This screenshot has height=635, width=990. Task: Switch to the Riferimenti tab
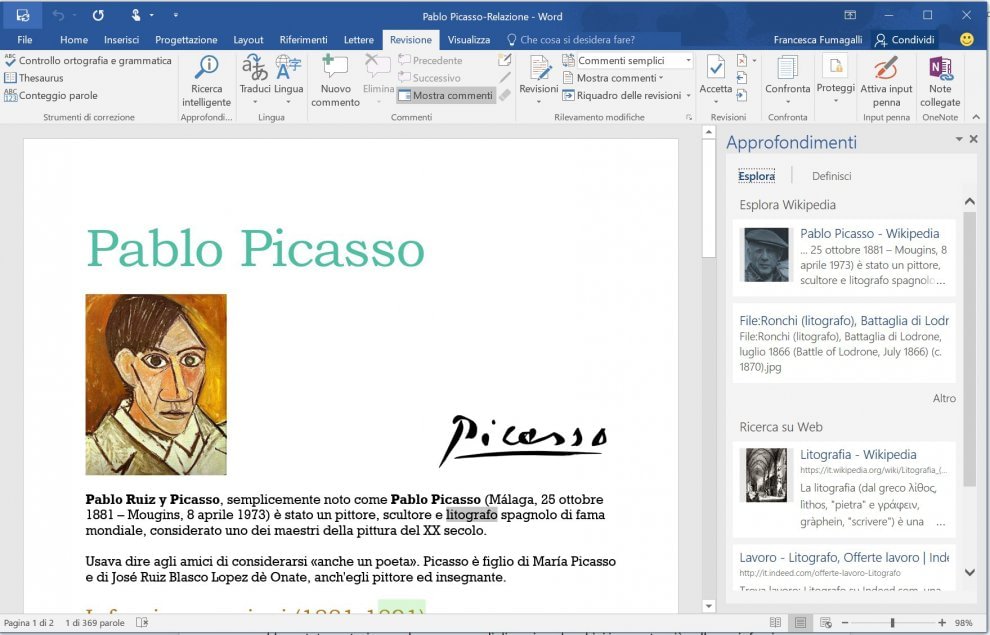pyautogui.click(x=304, y=40)
